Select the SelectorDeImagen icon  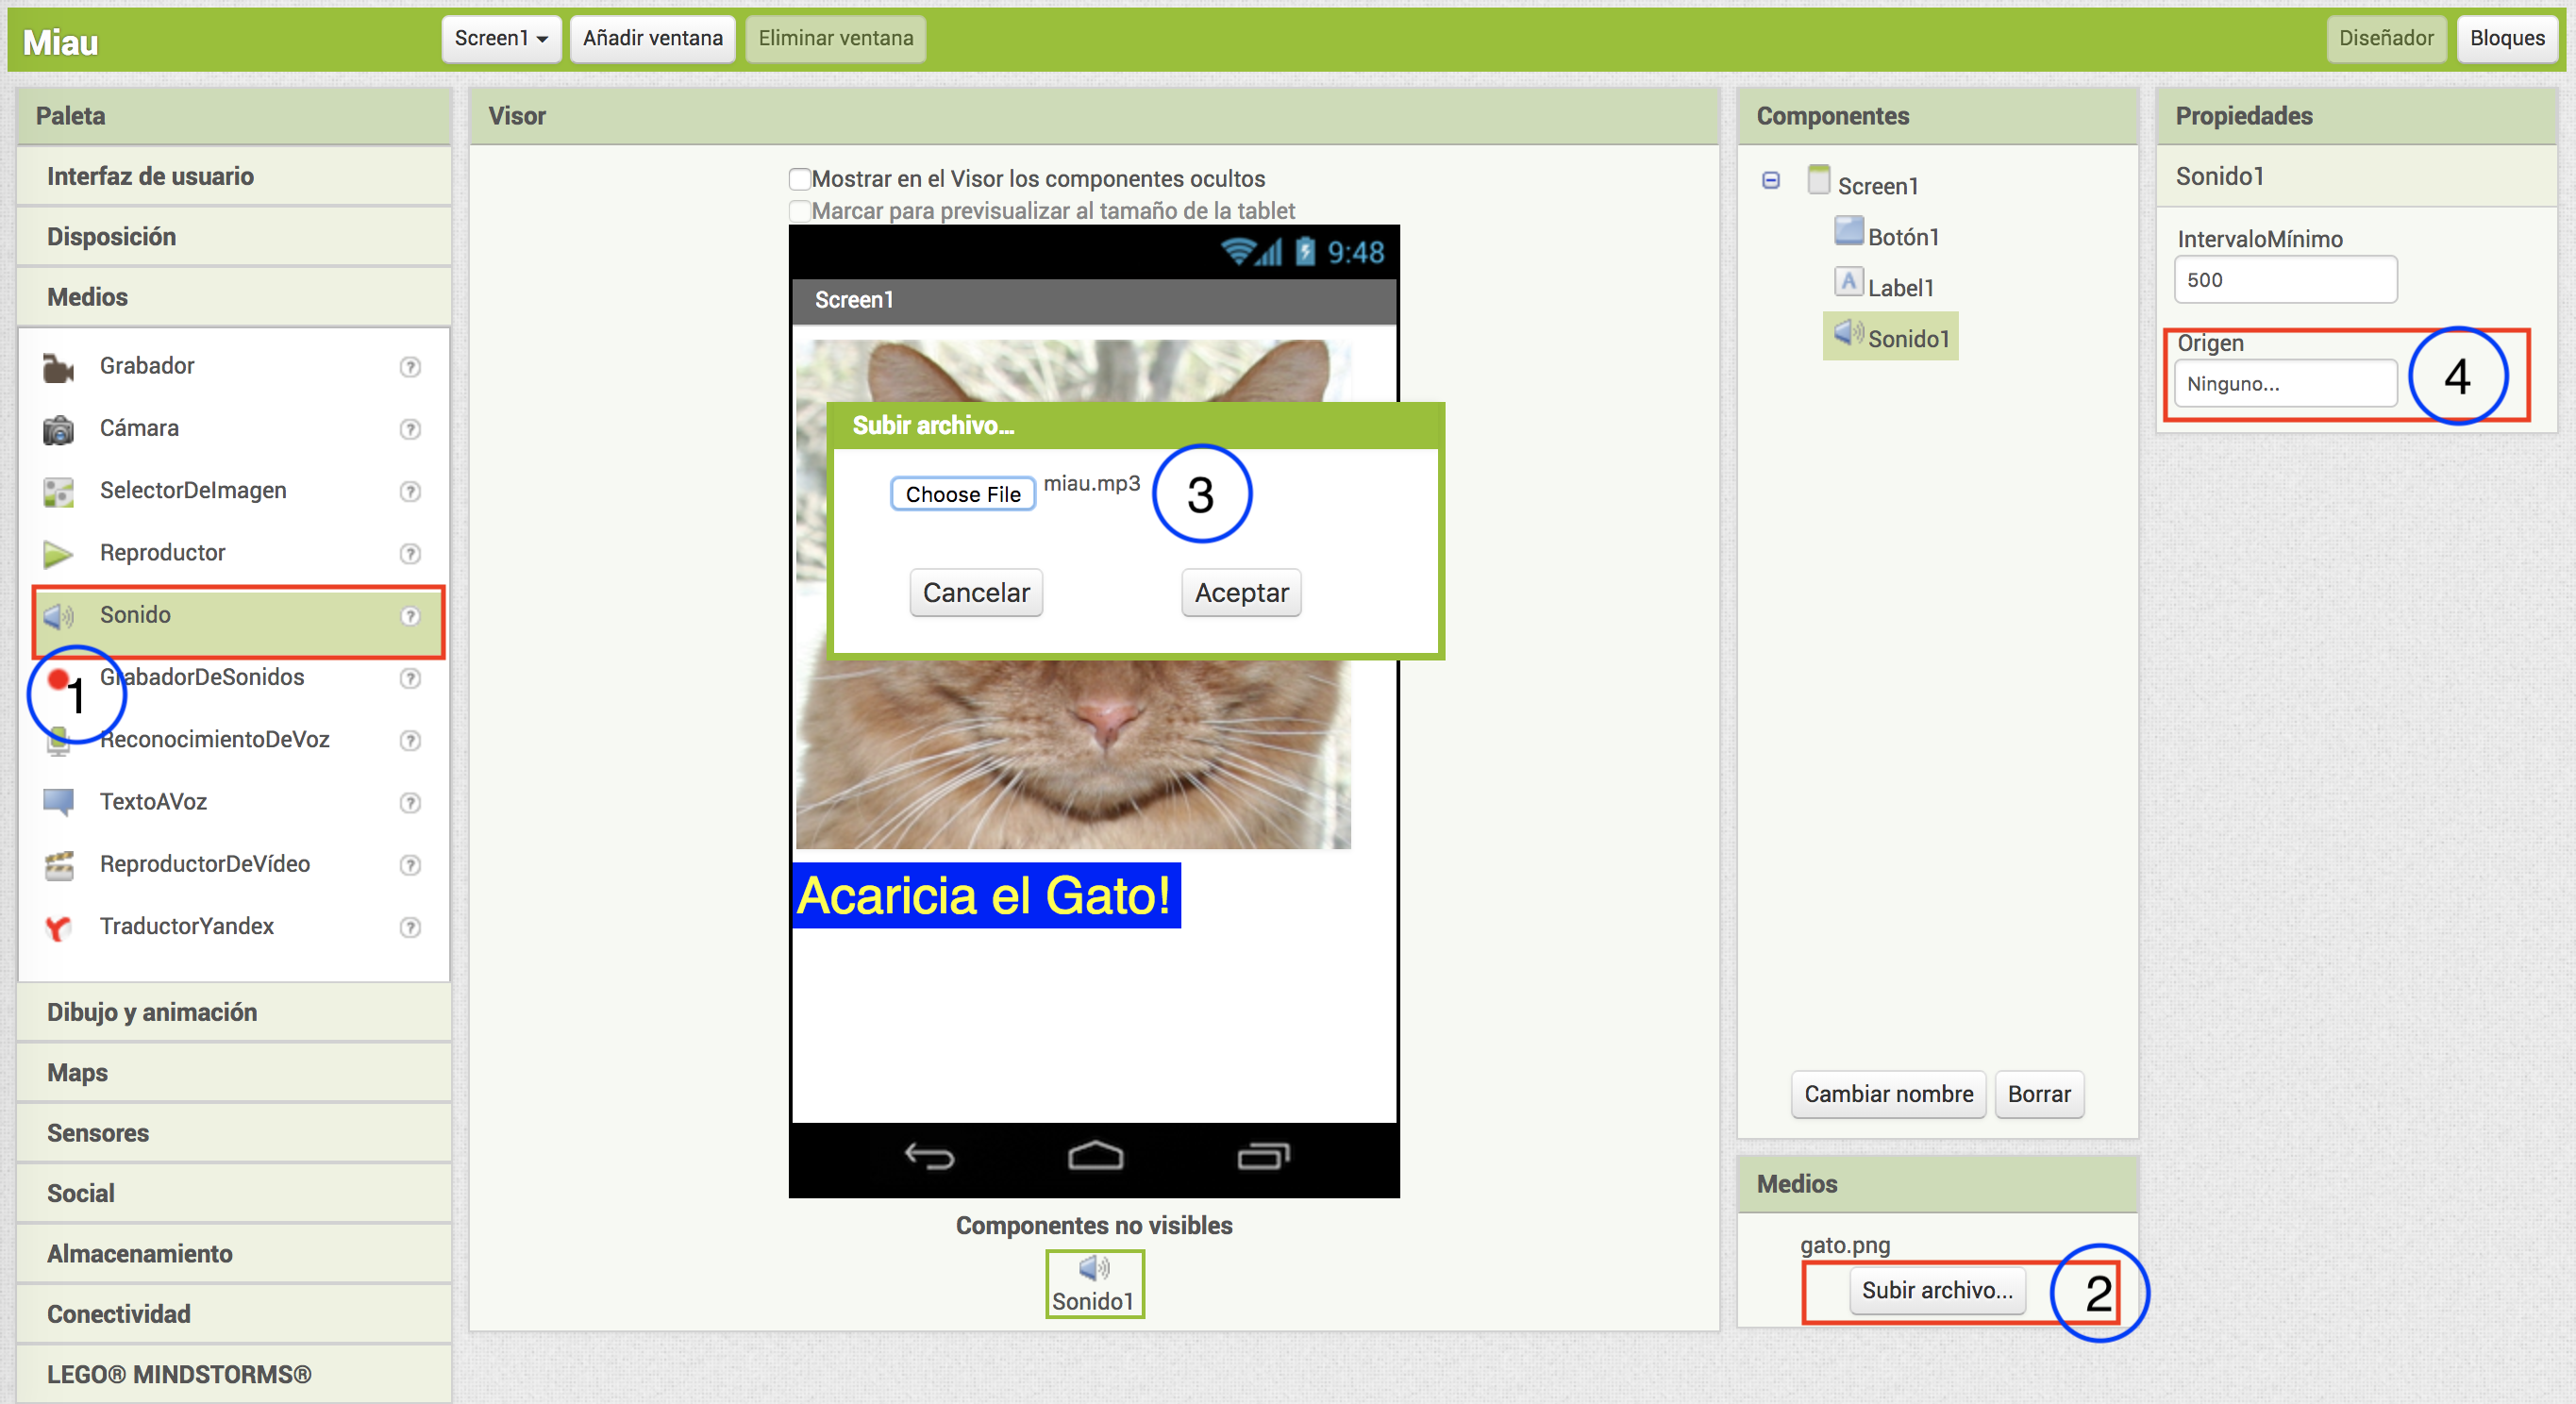click(x=58, y=492)
